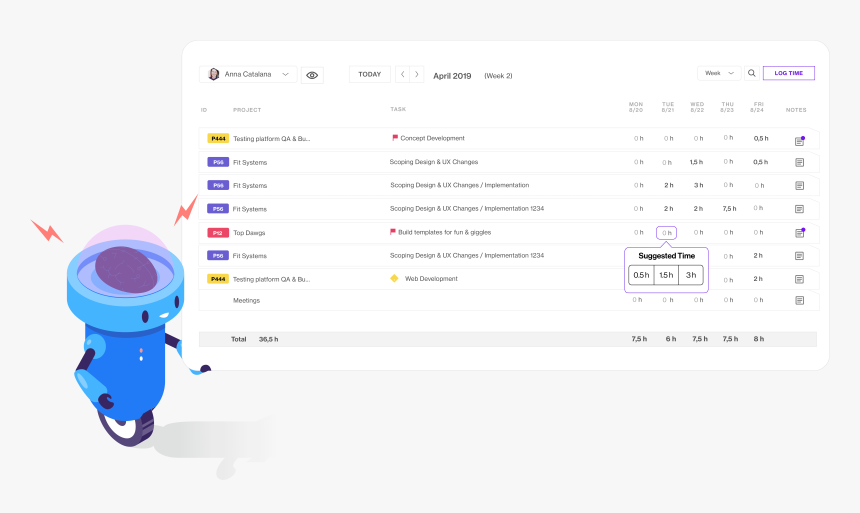The height and width of the screenshot is (513, 860).
Task: Click the 2 h Friday cell in Web Development row
Action: coord(758,279)
